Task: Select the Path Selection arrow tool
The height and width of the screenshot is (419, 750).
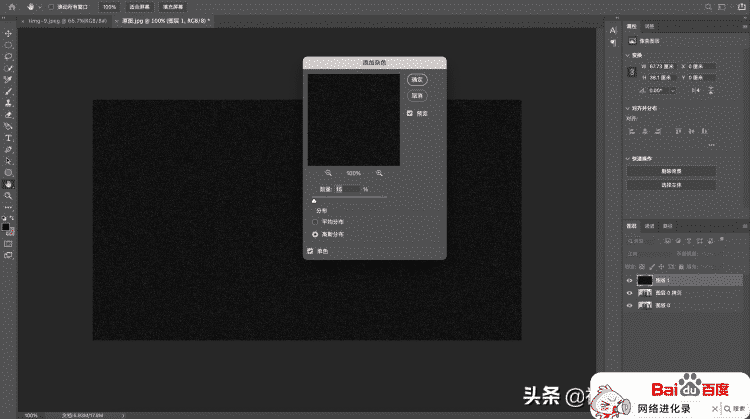Action: [8, 161]
